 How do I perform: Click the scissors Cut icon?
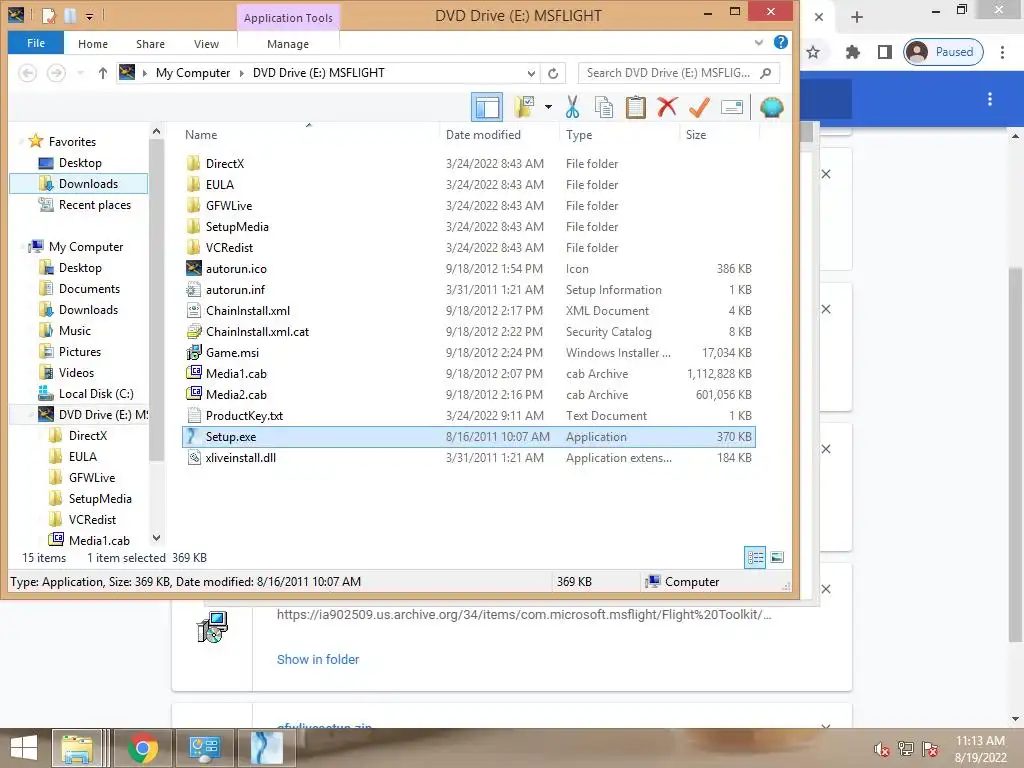(x=572, y=107)
